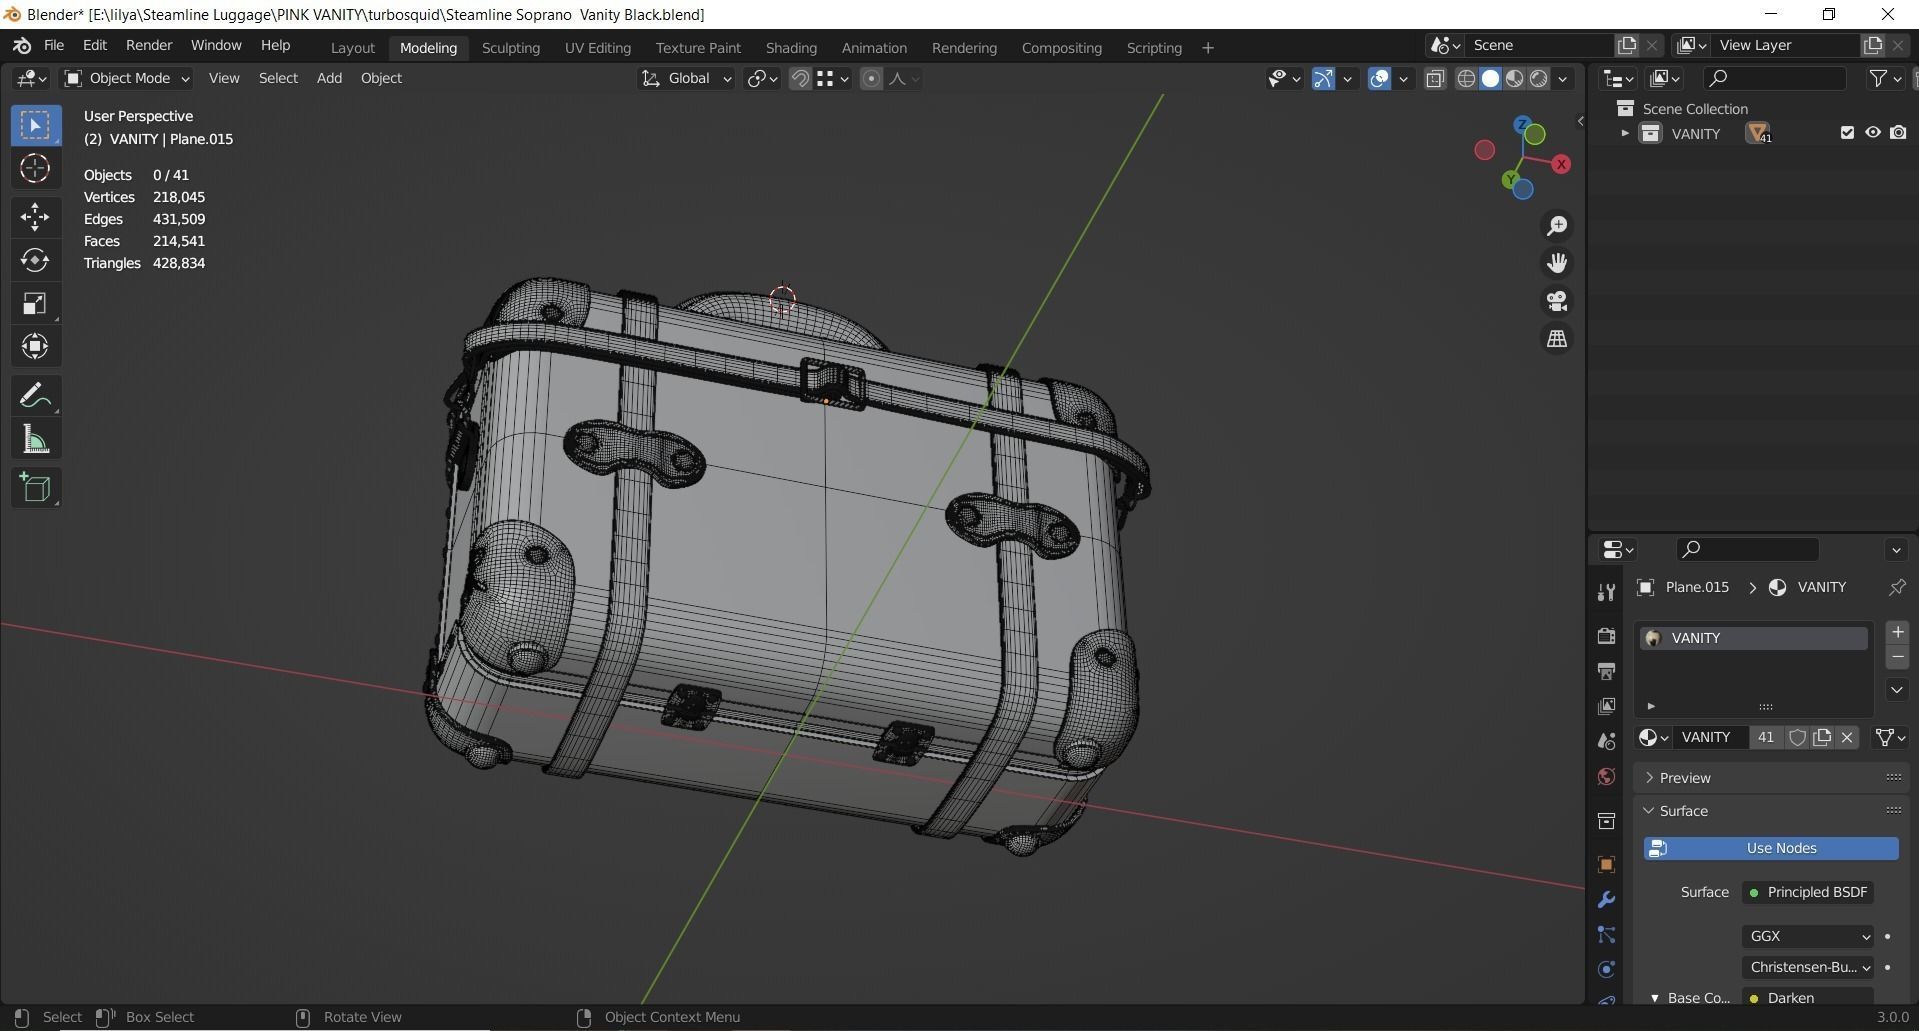Open viewport shading options dropdown
This screenshot has height=1031, width=1919.
pos(1563,78)
